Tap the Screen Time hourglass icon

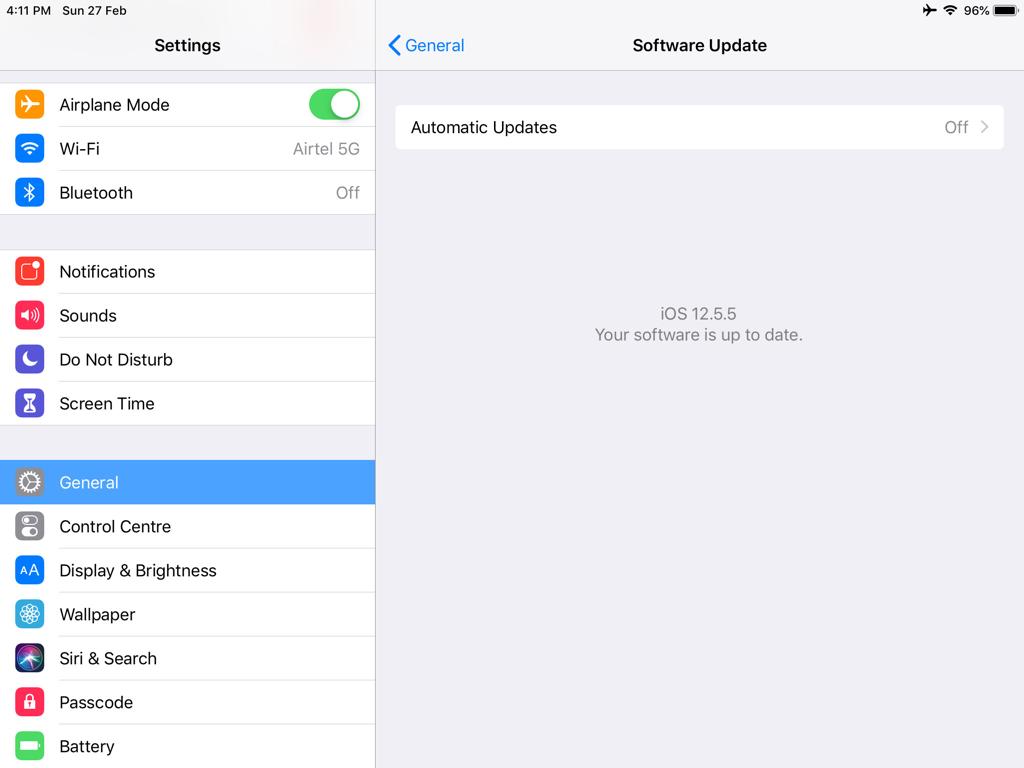coord(29,404)
